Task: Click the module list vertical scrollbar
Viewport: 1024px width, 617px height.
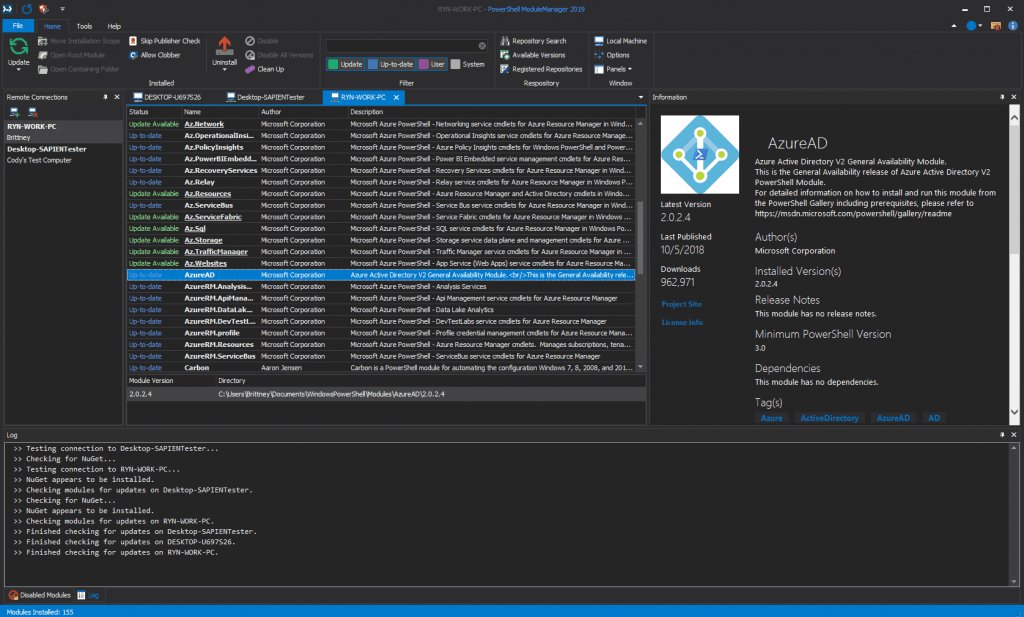Action: click(640, 238)
